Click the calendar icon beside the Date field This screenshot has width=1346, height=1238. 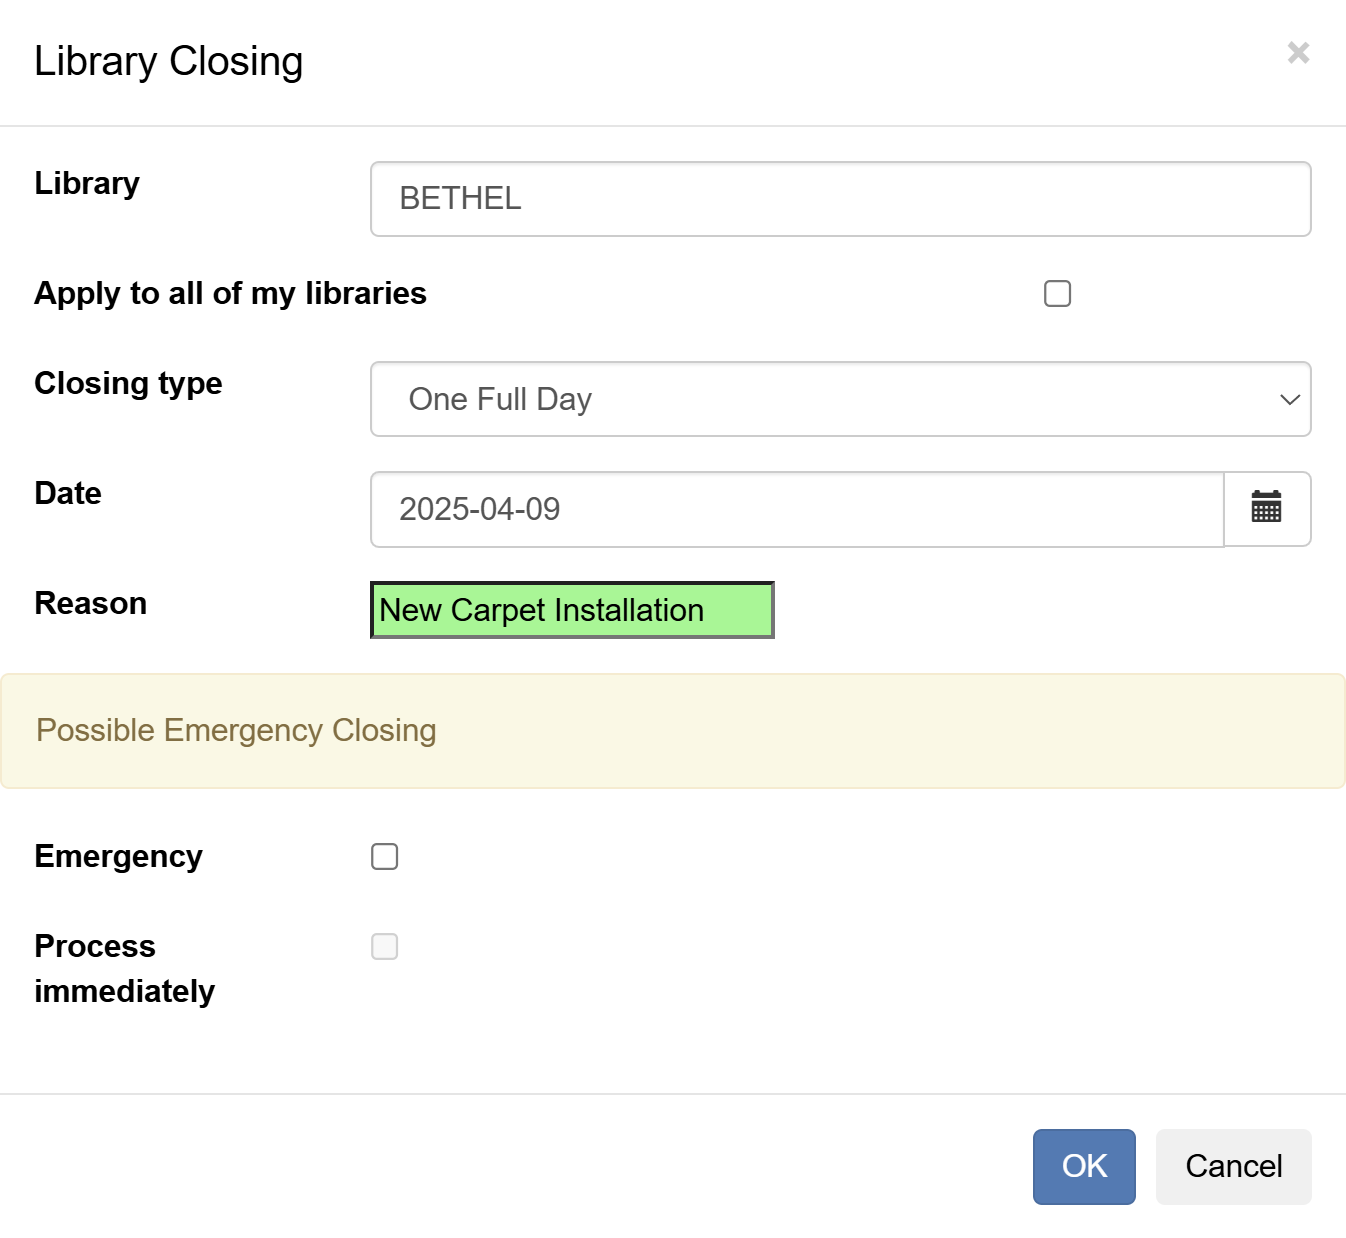(1267, 509)
